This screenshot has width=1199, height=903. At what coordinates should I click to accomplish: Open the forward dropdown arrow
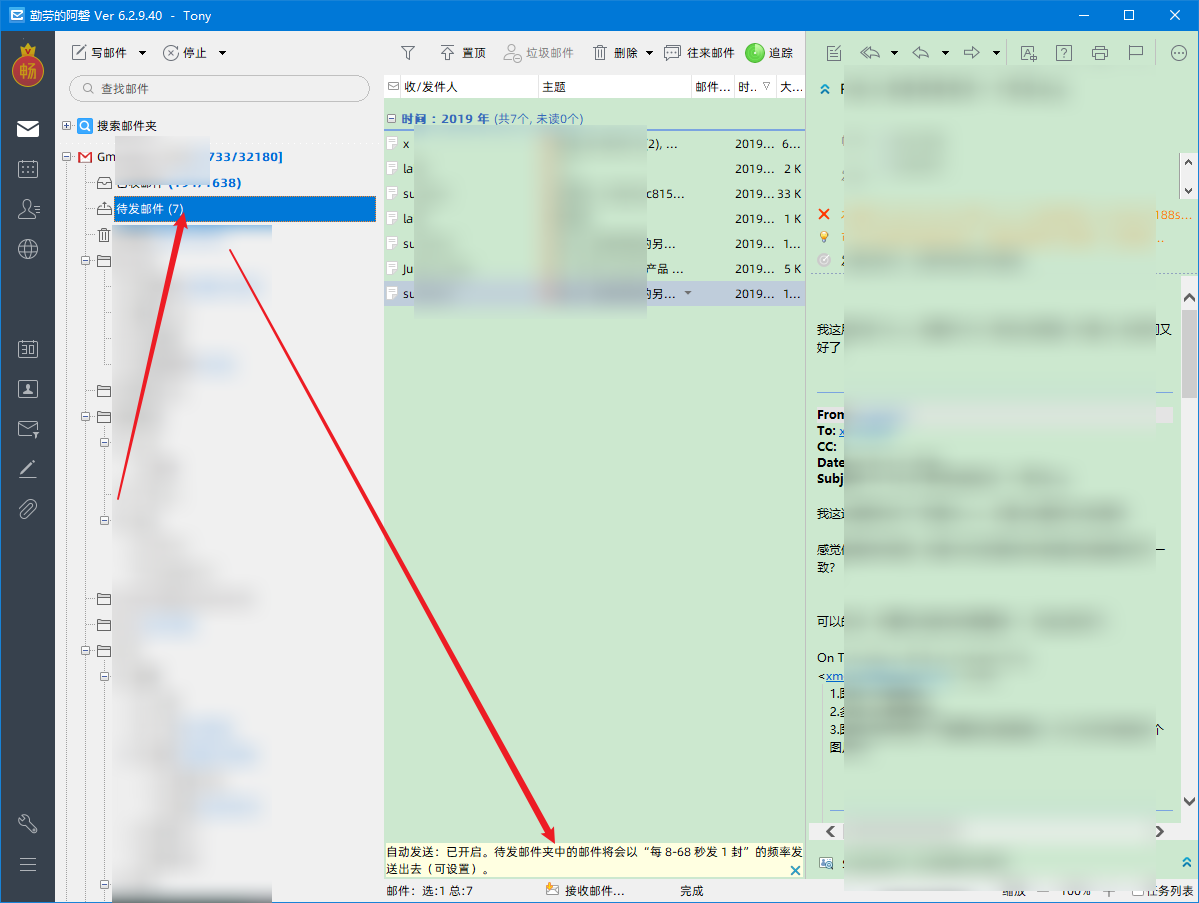click(996, 53)
